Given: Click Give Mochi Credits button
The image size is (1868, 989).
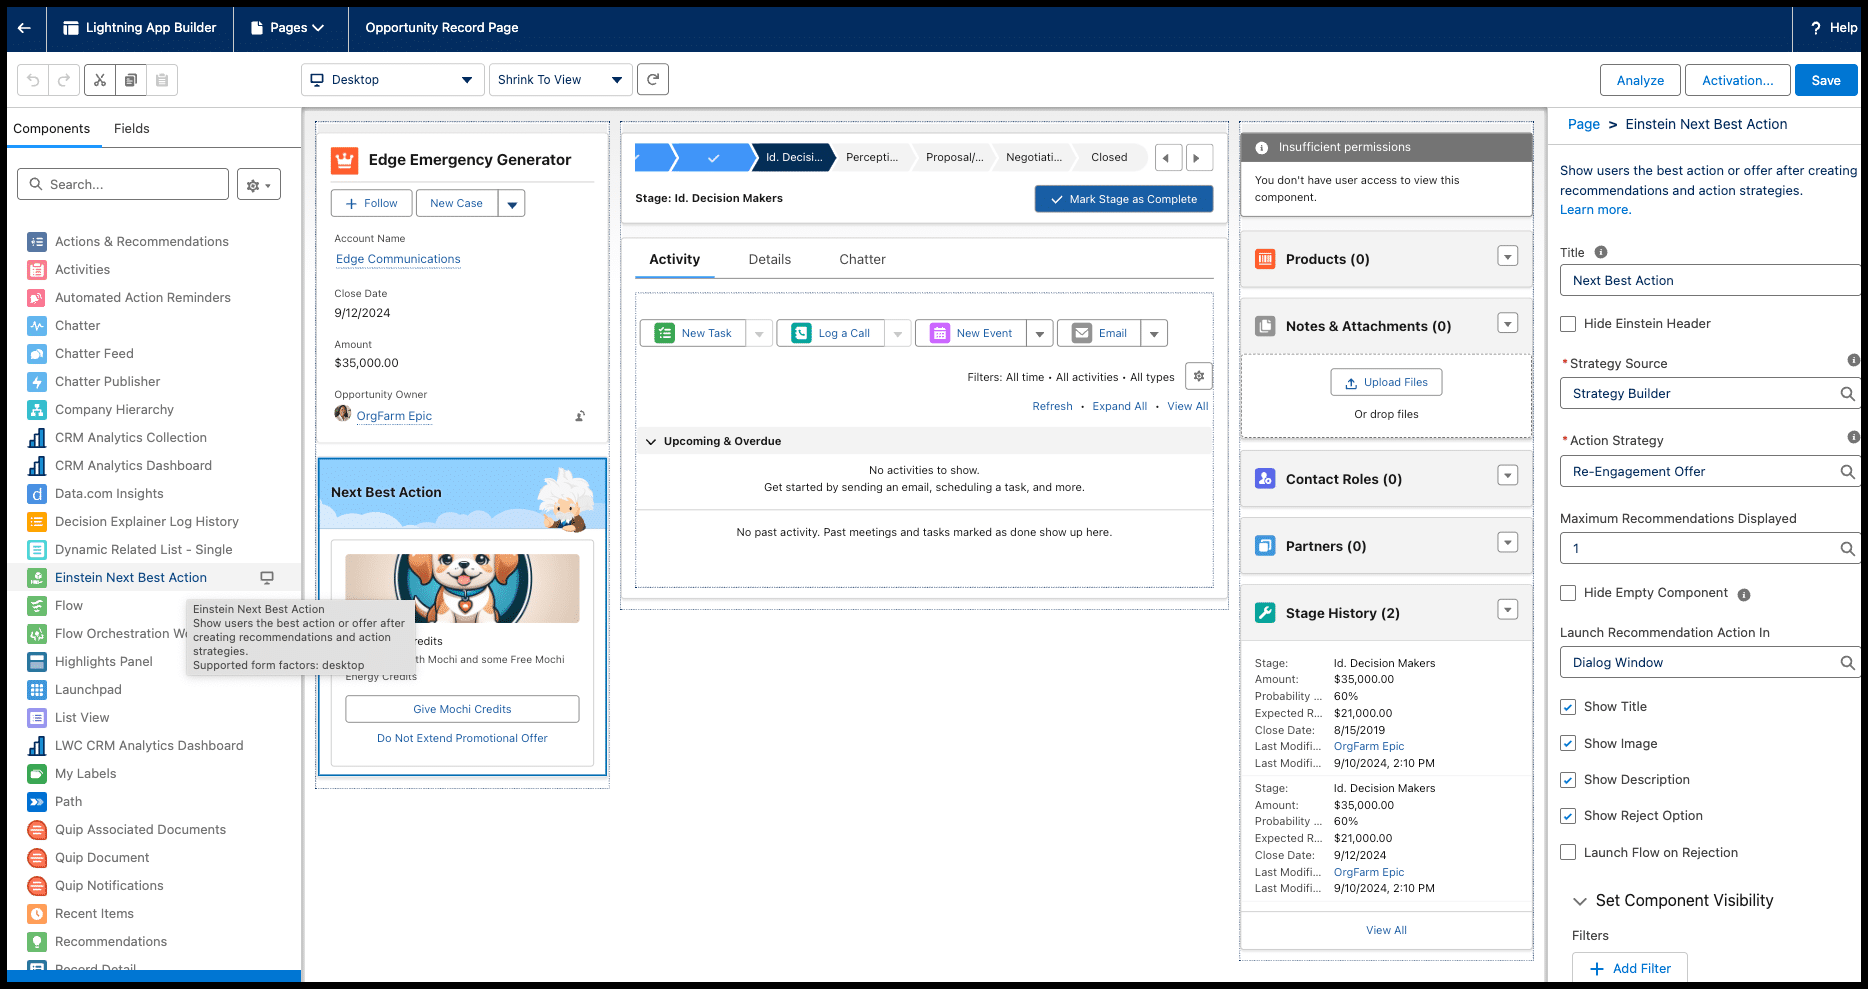Looking at the screenshot, I should click(462, 709).
